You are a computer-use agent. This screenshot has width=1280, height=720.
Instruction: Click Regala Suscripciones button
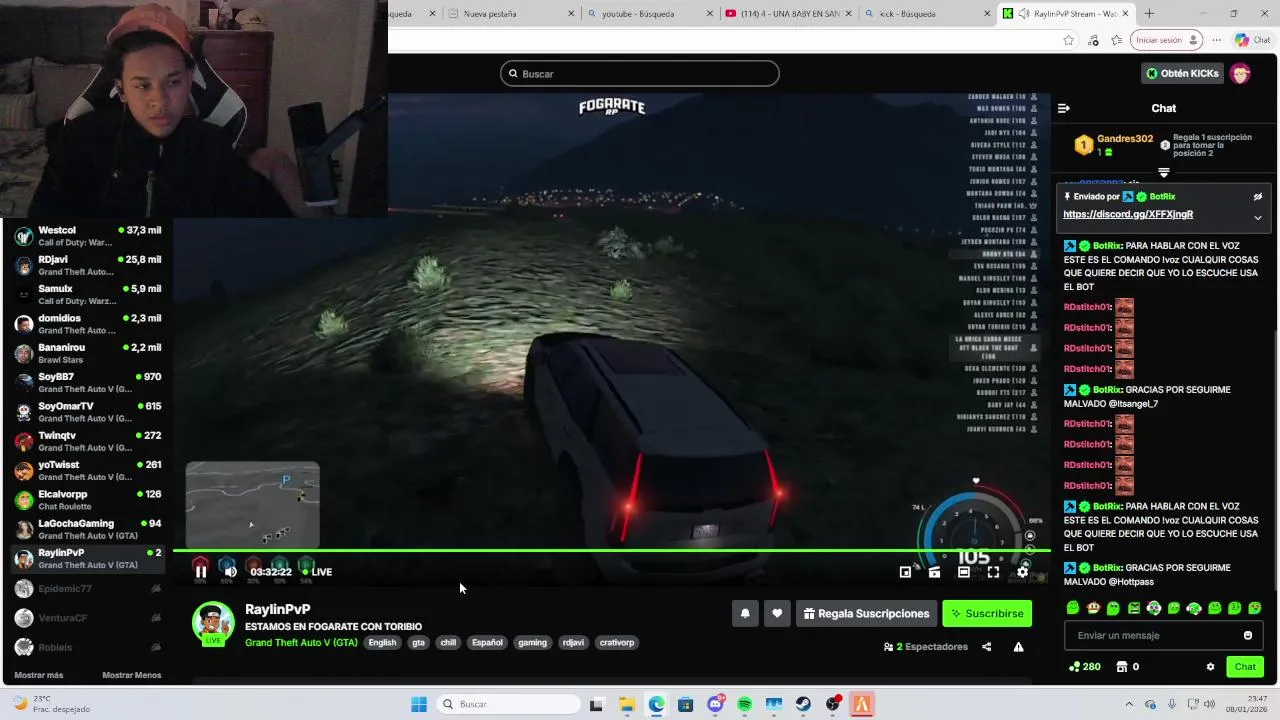coord(866,614)
